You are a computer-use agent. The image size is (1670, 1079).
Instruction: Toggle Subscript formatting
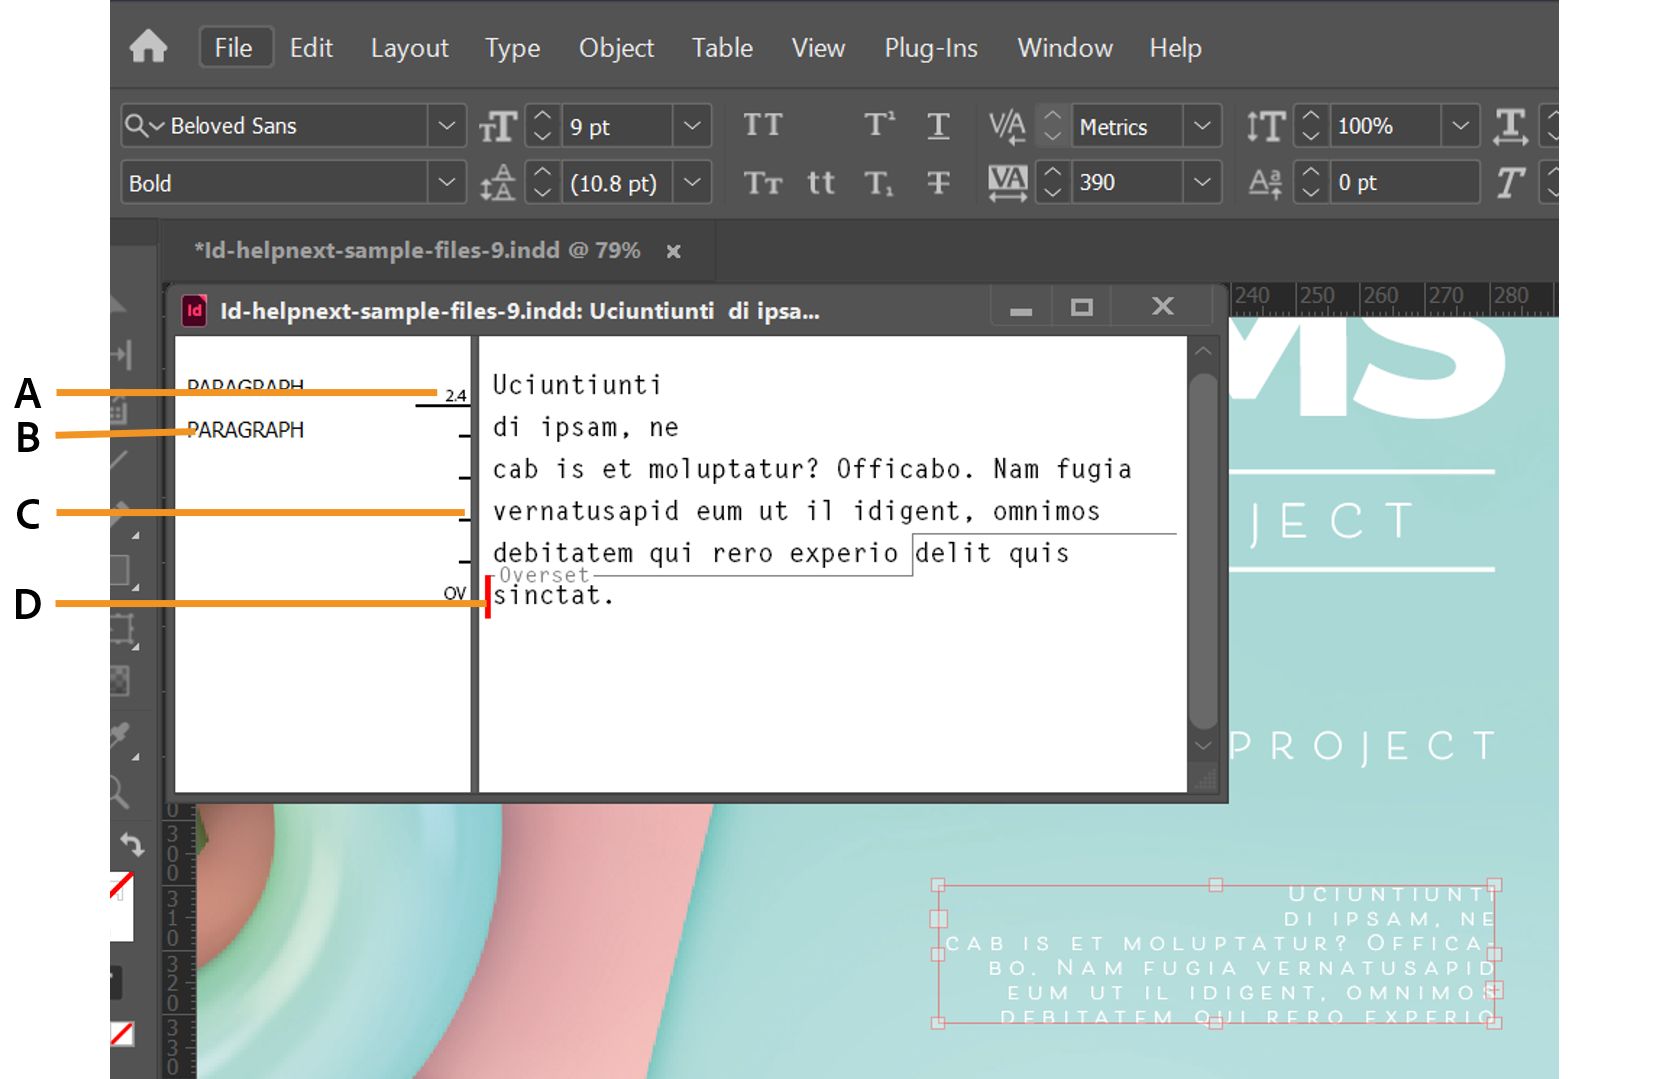879,183
